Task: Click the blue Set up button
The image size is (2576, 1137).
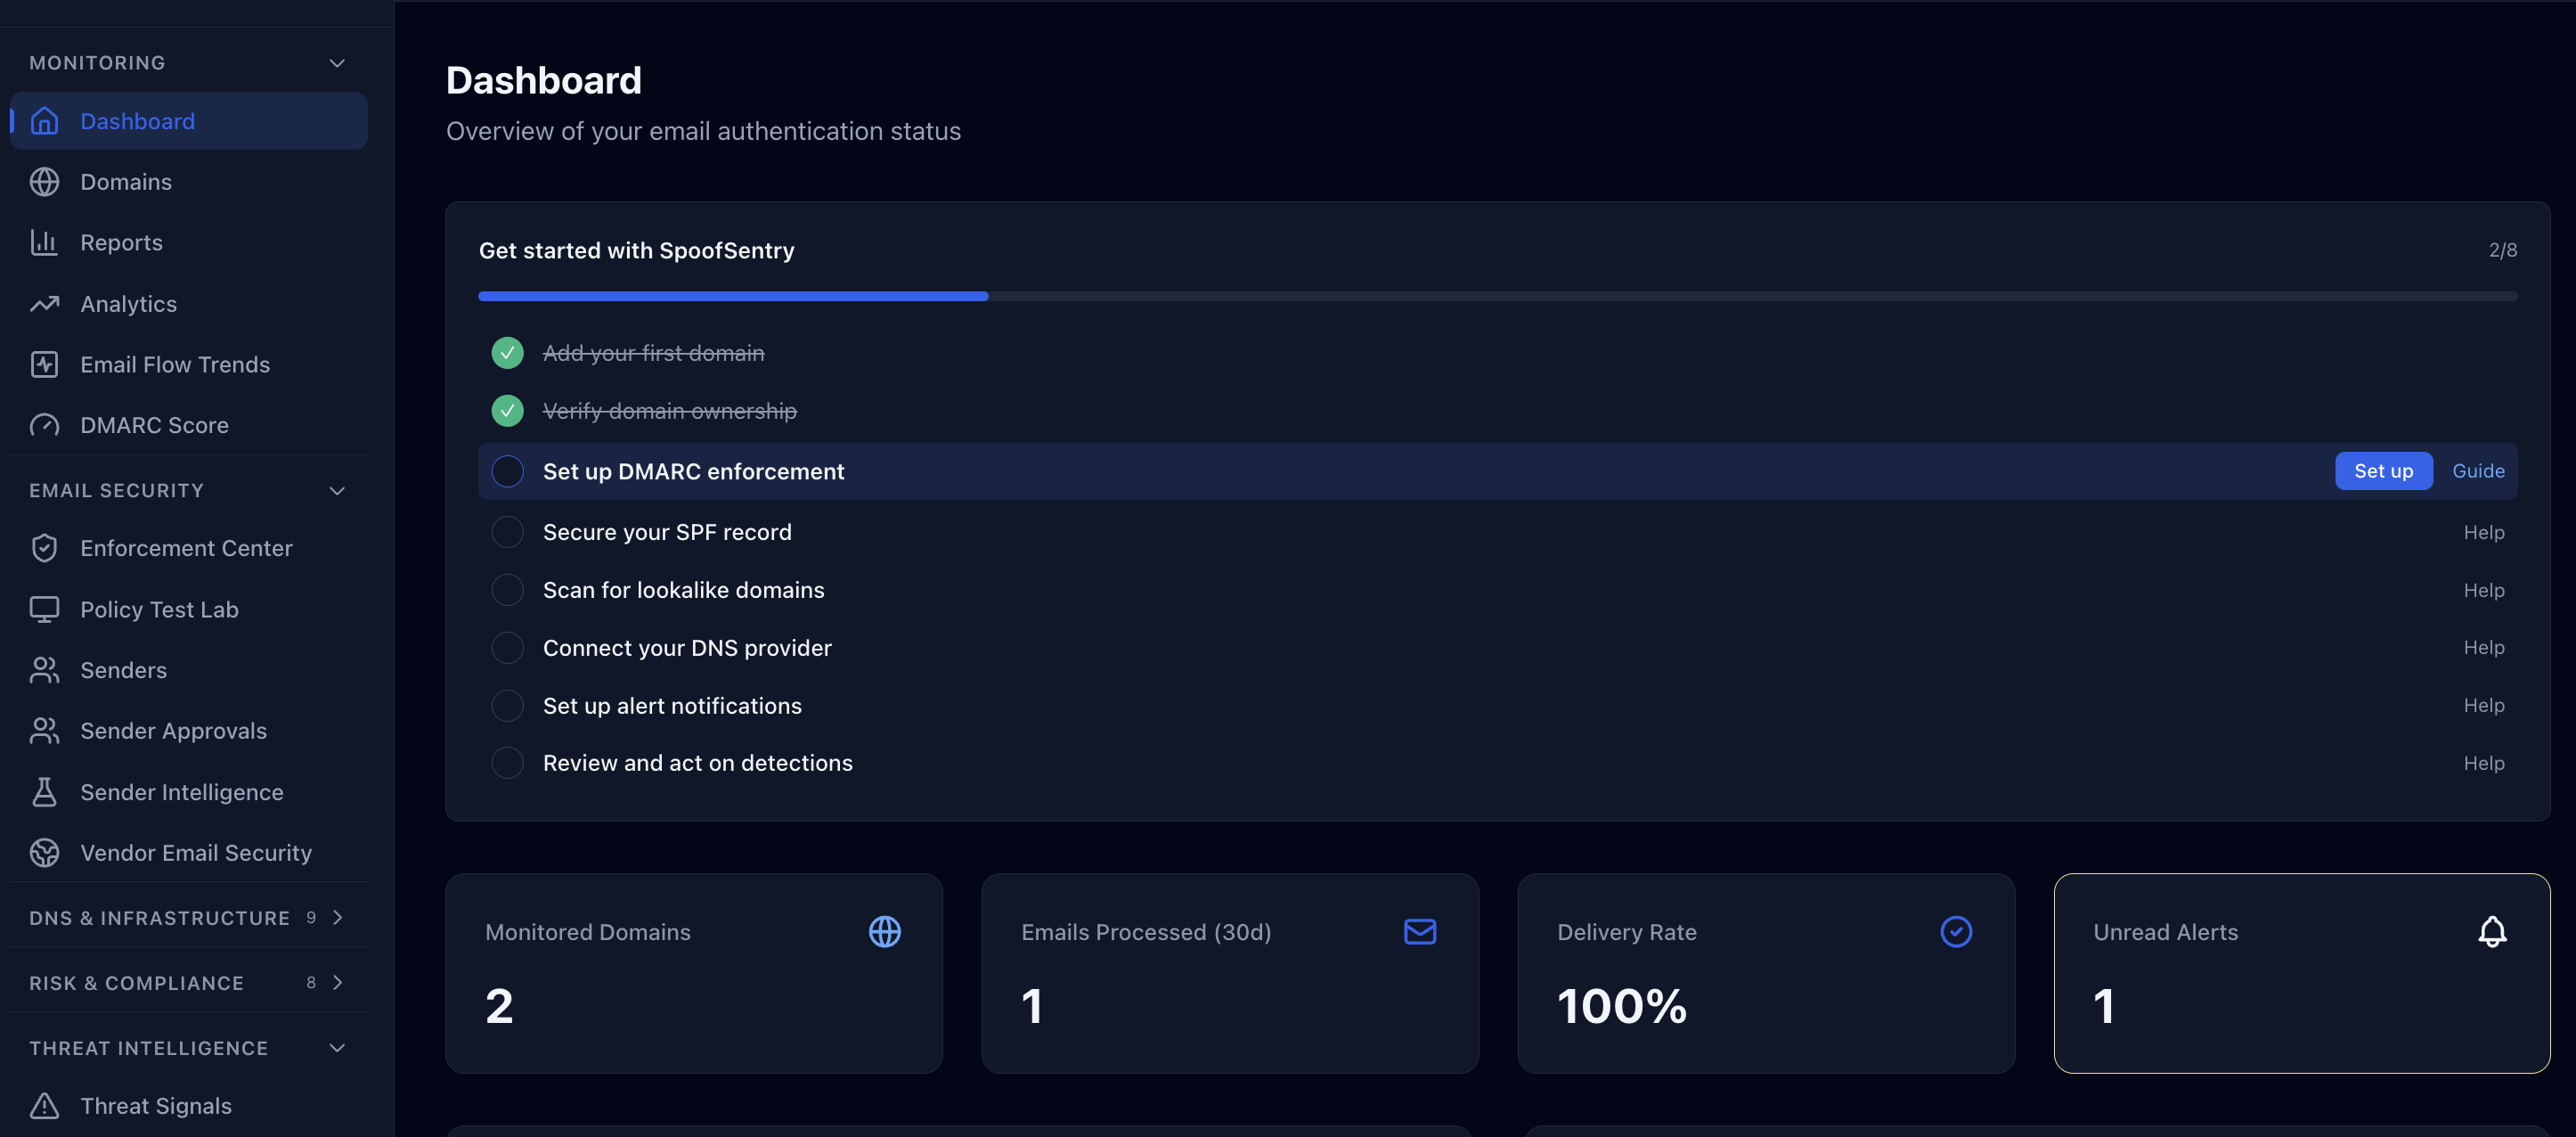Action: (2383, 471)
